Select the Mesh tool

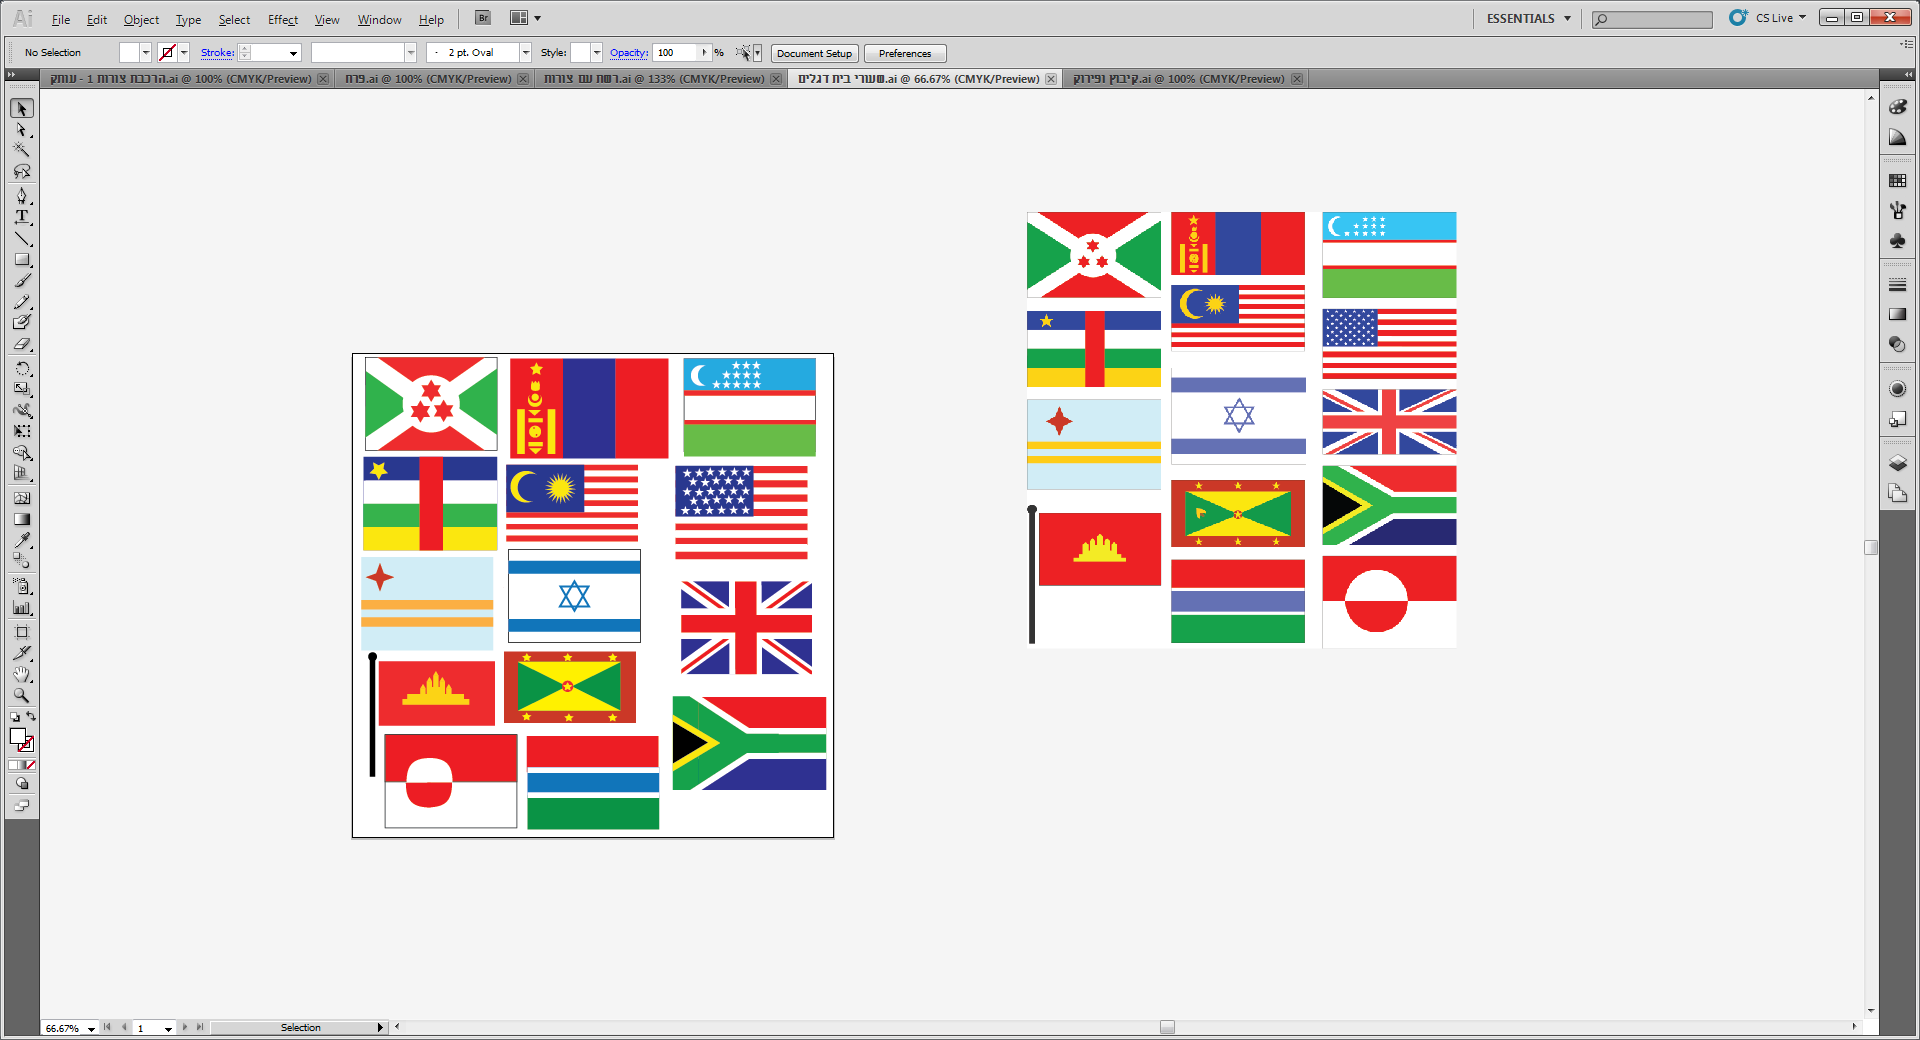pos(22,498)
